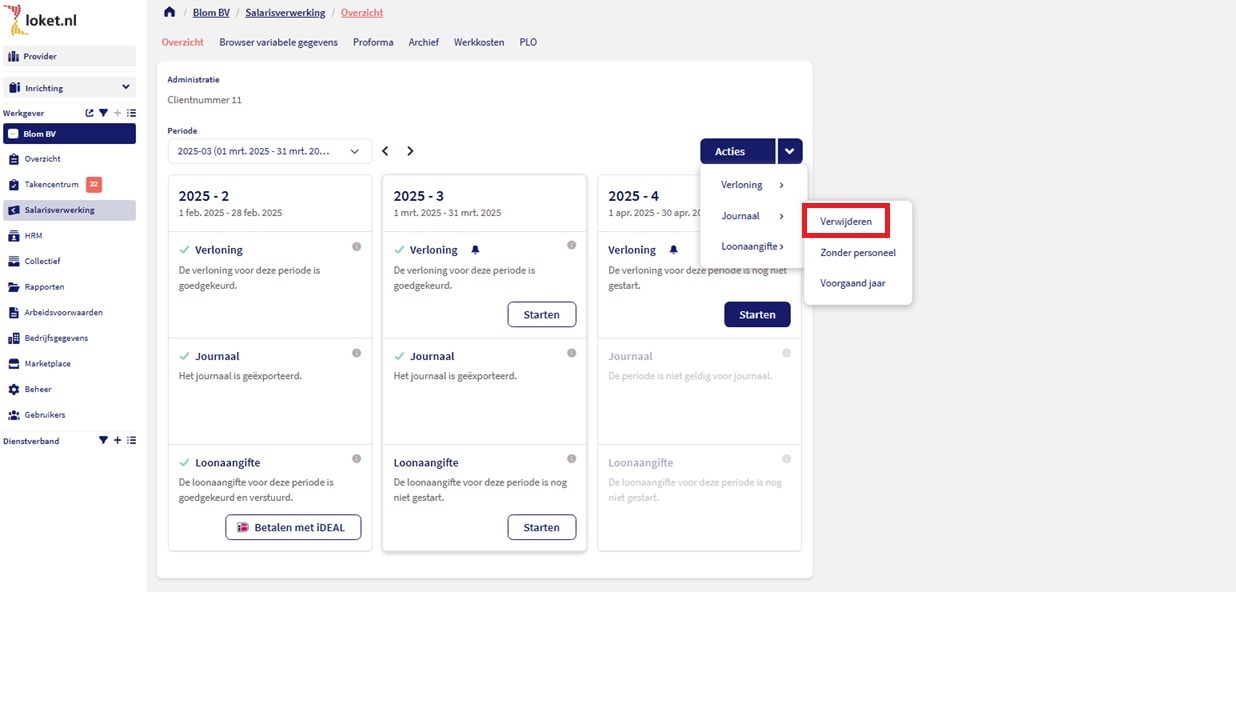Expand the Loonaangifte submenu in Acties
1236x720 pixels.
point(752,246)
